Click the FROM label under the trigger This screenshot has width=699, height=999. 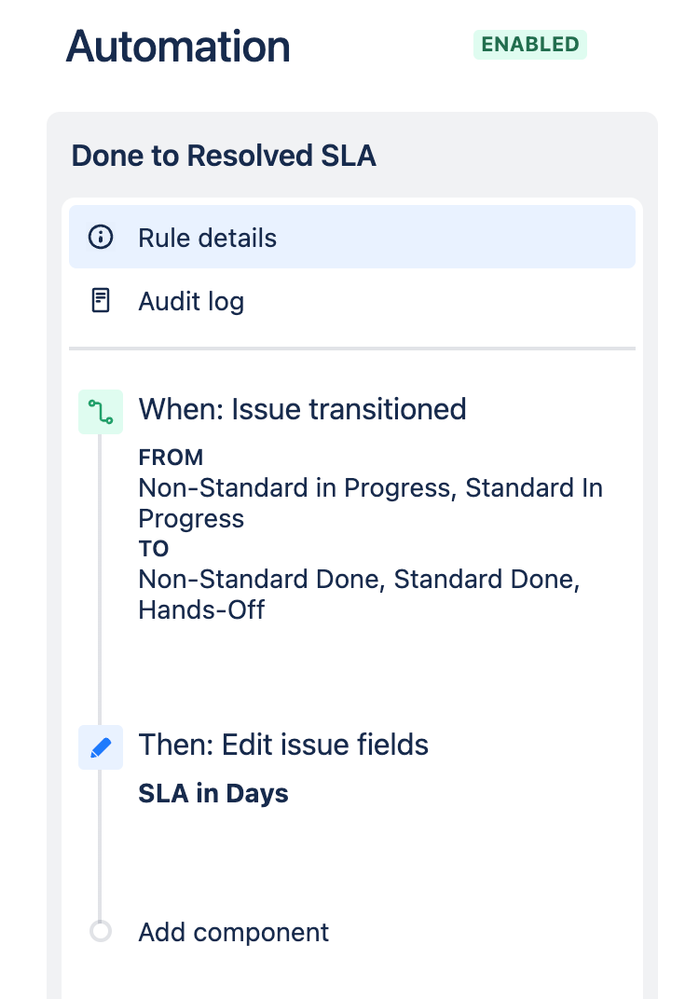pos(171,458)
